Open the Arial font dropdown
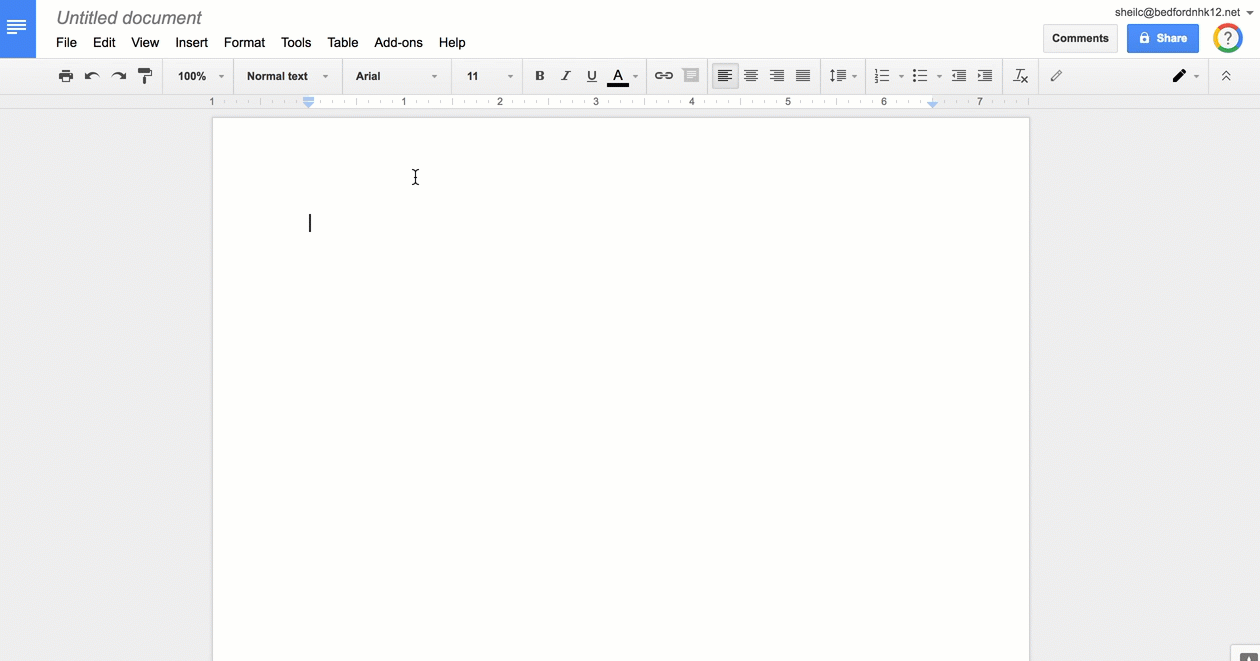This screenshot has width=1260, height=661. point(397,76)
